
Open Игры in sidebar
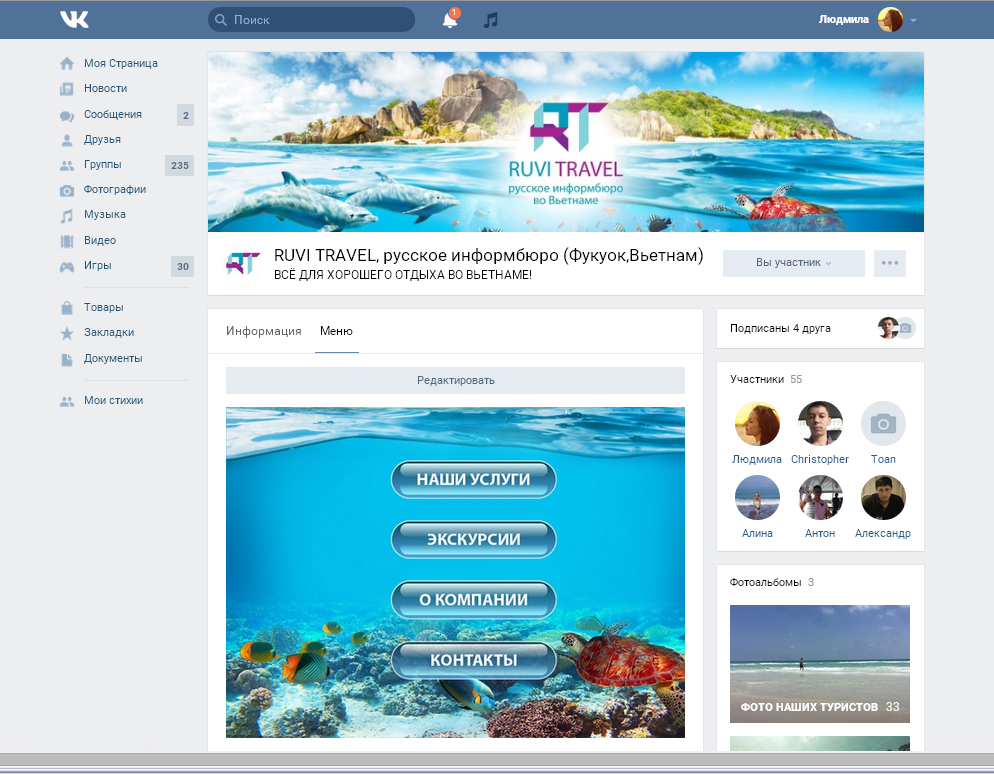[x=98, y=266]
